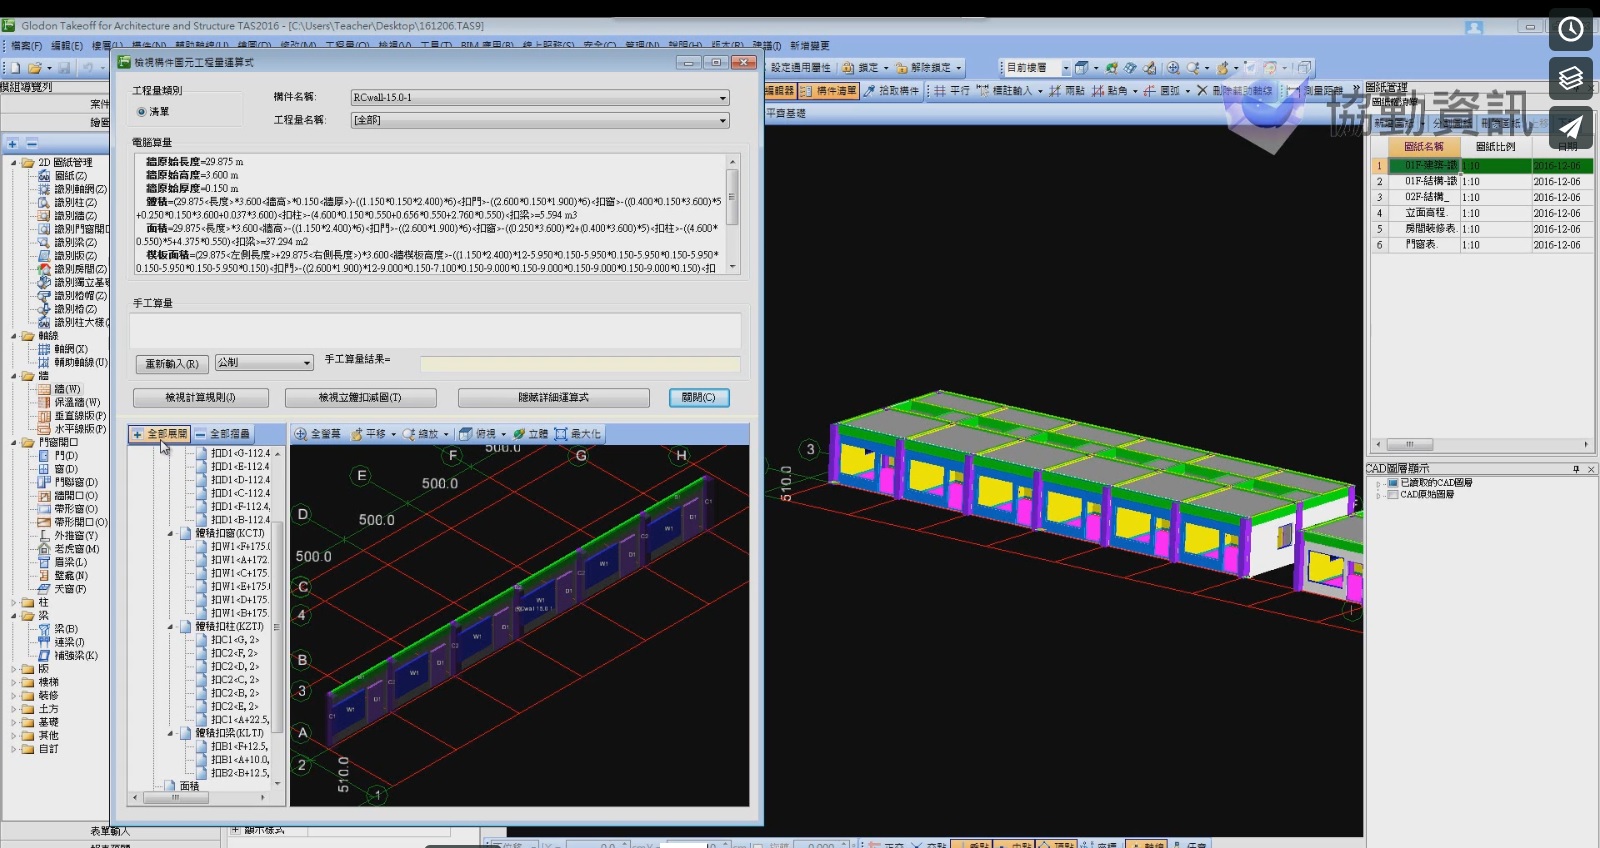The width and height of the screenshot is (1600, 848).
Task: Open the 構件名稱 RCwall-15.0-1 dropdown
Action: (722, 98)
